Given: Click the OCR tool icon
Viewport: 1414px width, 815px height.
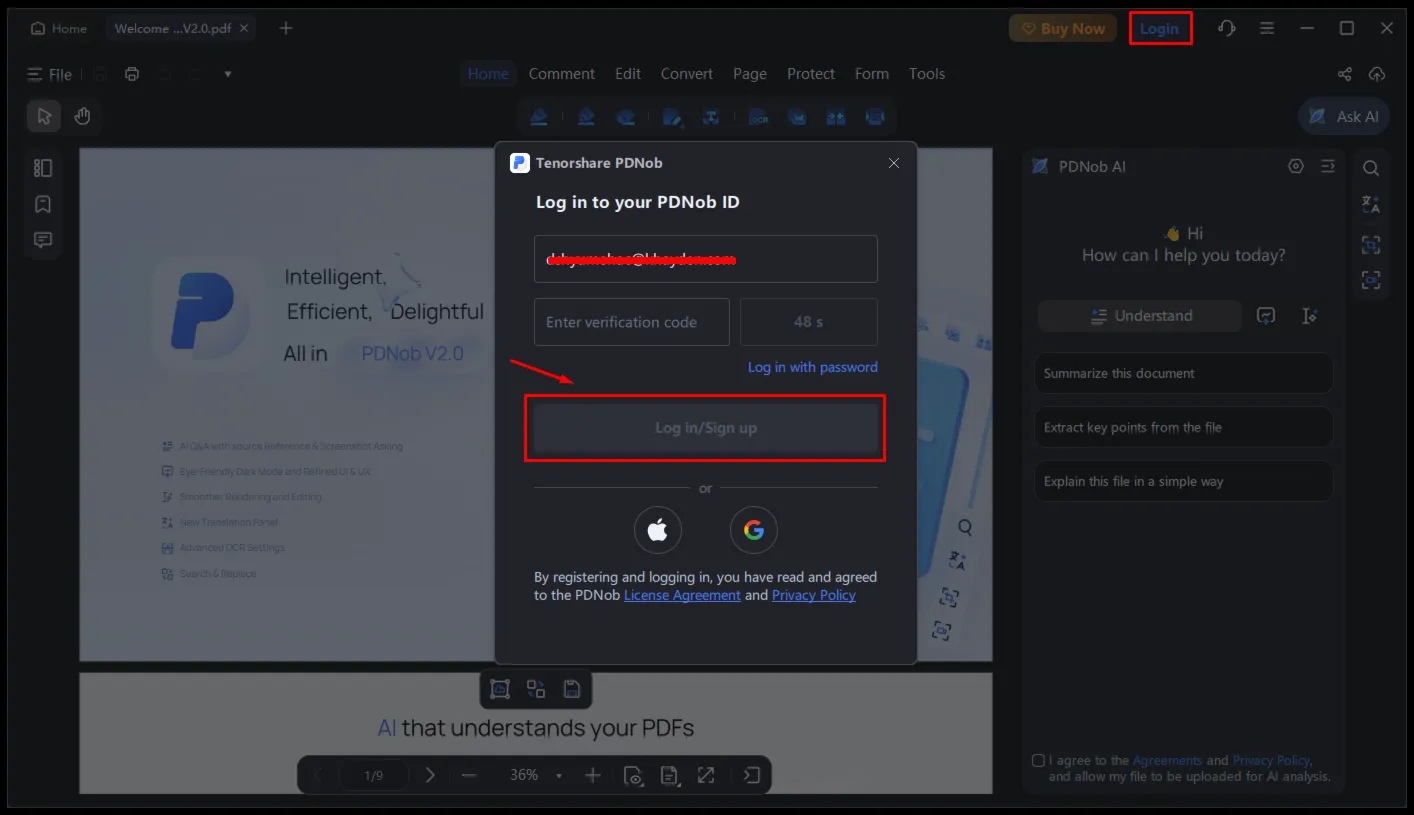Looking at the screenshot, I should 758,117.
